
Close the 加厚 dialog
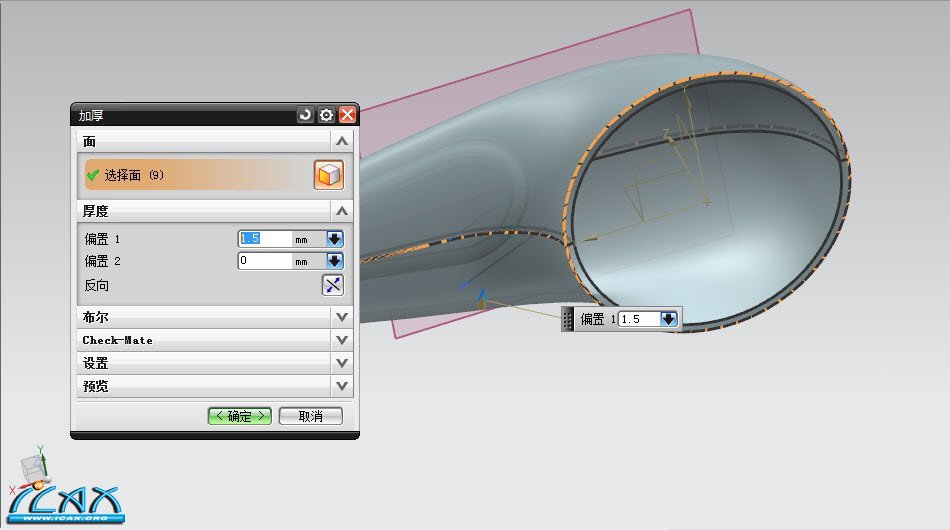[x=347, y=114]
